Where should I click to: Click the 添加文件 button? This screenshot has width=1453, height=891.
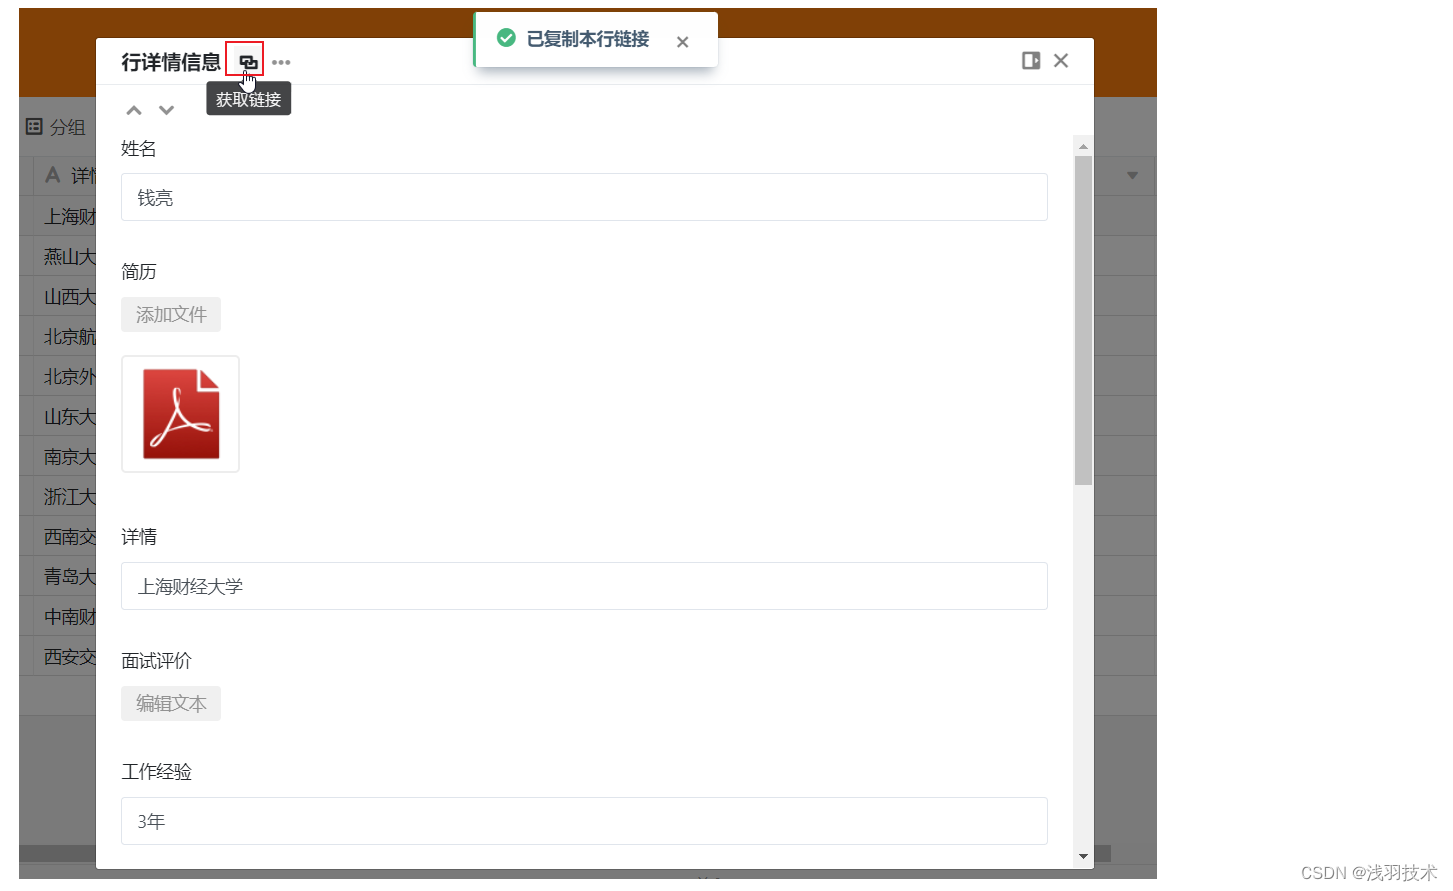[171, 315]
